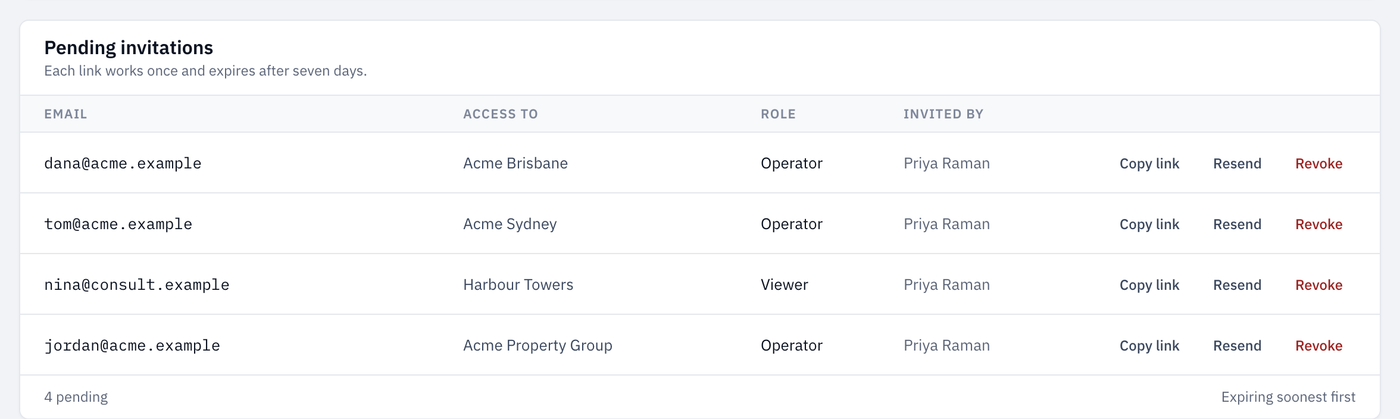The height and width of the screenshot is (419, 1400).
Task: Click the 'Expiring soonest first' footer text
Action: click(1288, 397)
